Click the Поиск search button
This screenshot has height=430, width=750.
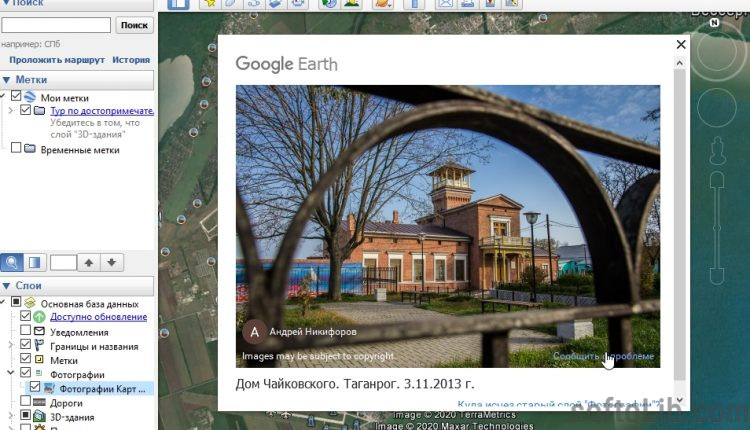[x=134, y=25]
